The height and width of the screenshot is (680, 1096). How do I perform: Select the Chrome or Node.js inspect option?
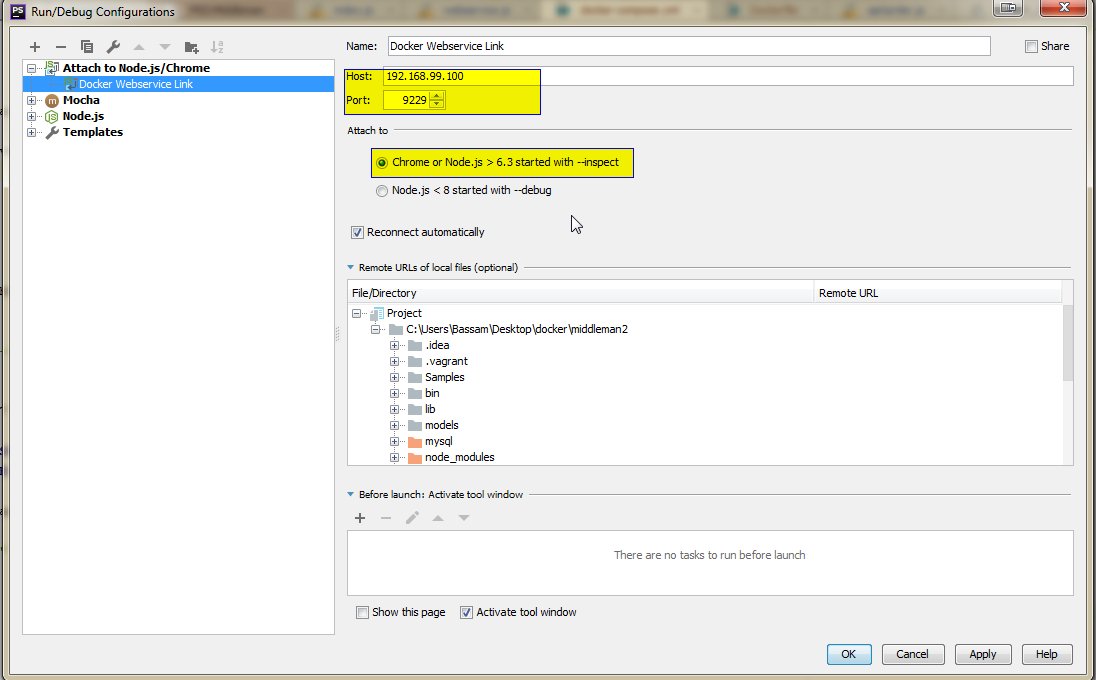click(x=381, y=161)
